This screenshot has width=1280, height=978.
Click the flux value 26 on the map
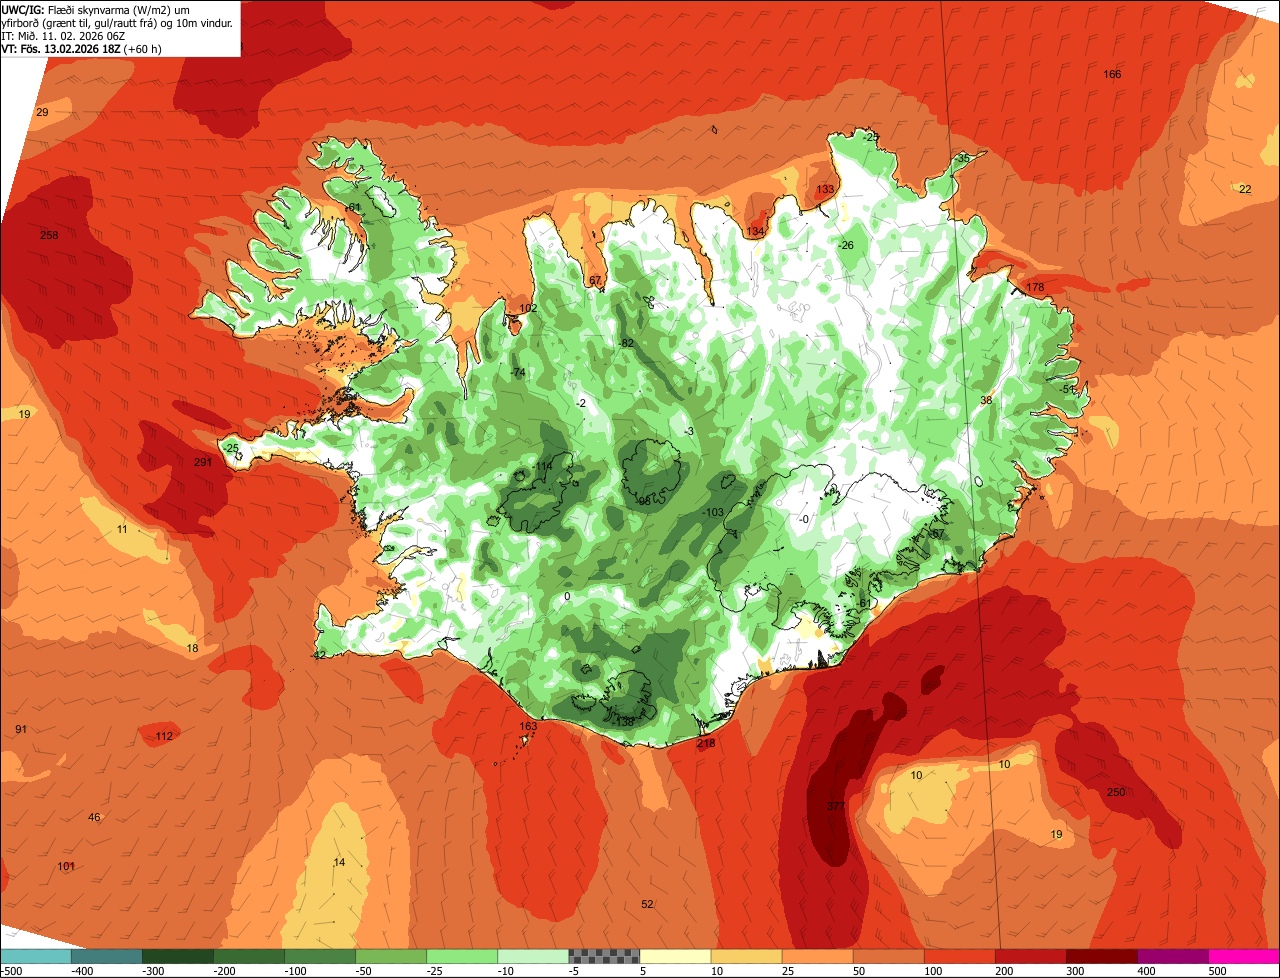pyautogui.click(x=848, y=245)
